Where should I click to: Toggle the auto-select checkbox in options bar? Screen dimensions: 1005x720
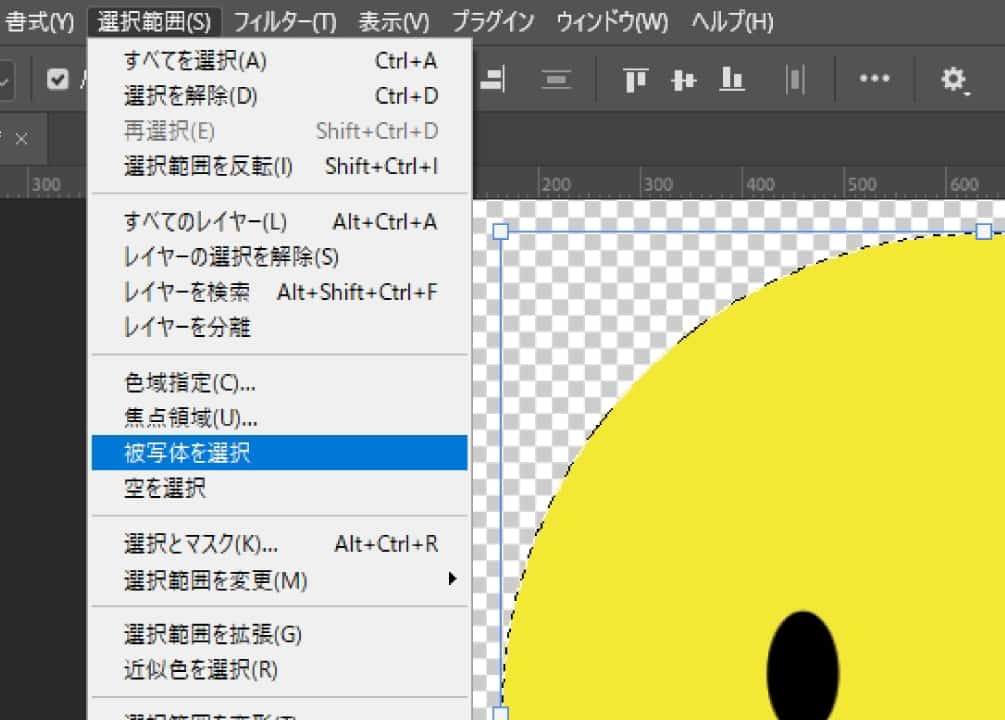[58, 80]
